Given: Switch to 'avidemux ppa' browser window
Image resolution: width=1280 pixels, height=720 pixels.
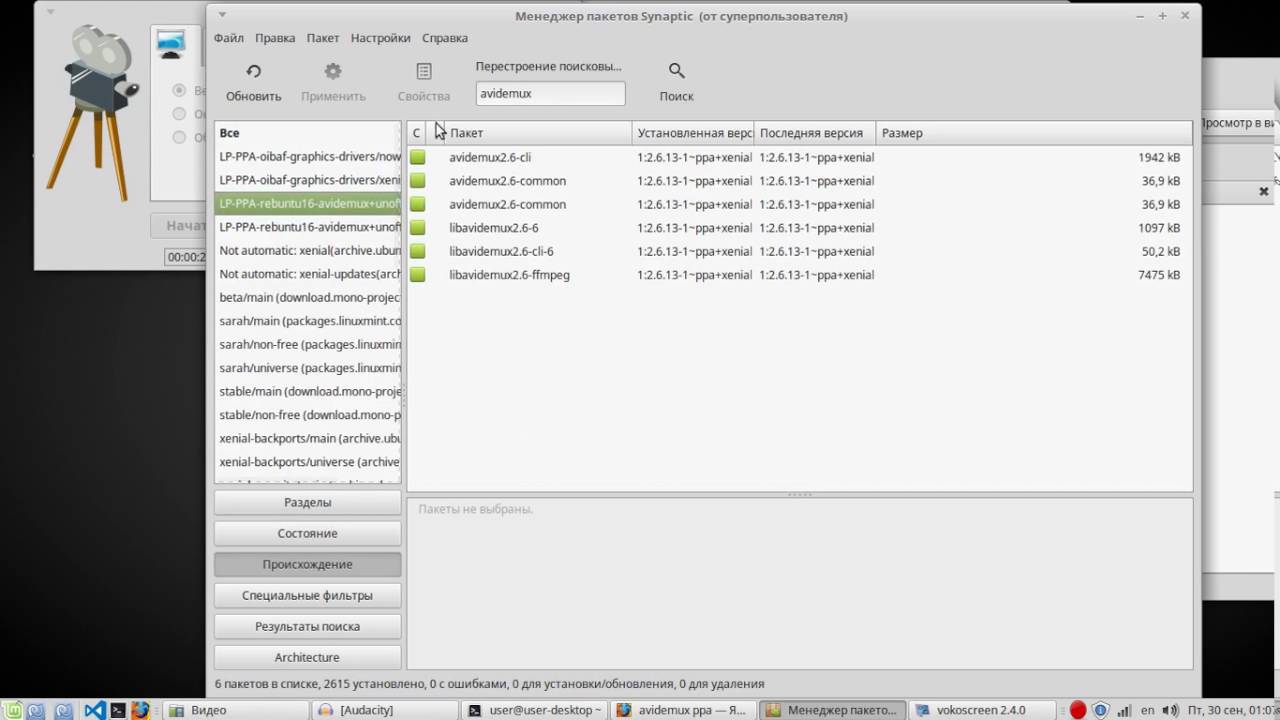Looking at the screenshot, I should (x=683, y=710).
